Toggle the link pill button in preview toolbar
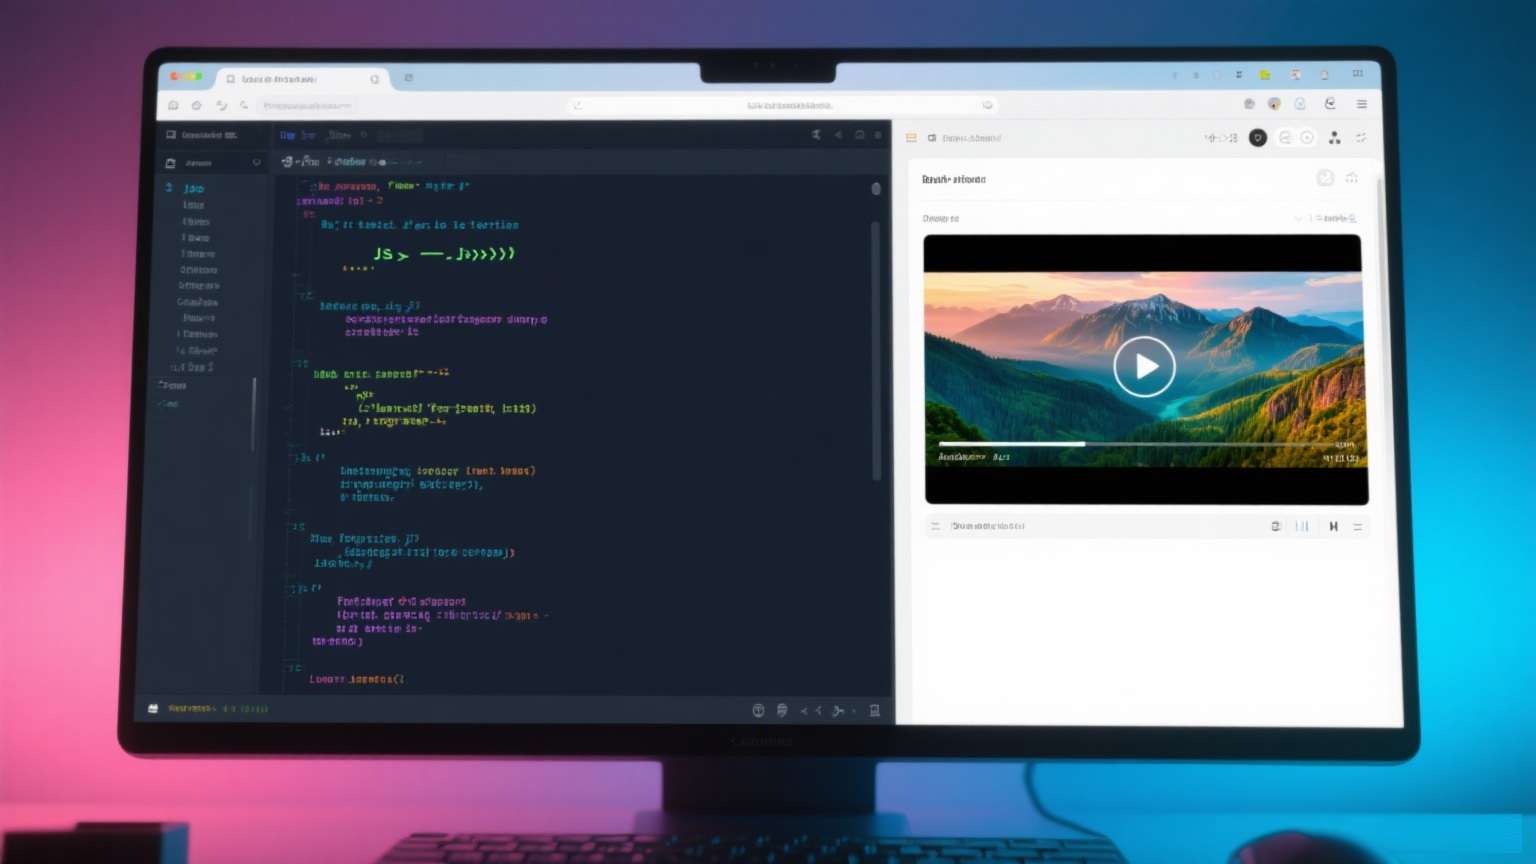The height and width of the screenshot is (864, 1536). click(x=1285, y=138)
